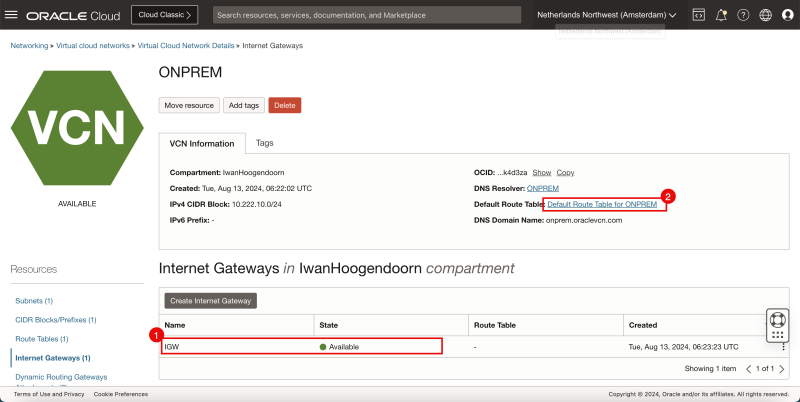Click Create Internet Gateway button
Image resolution: width=800 pixels, height=402 pixels.
coord(211,300)
